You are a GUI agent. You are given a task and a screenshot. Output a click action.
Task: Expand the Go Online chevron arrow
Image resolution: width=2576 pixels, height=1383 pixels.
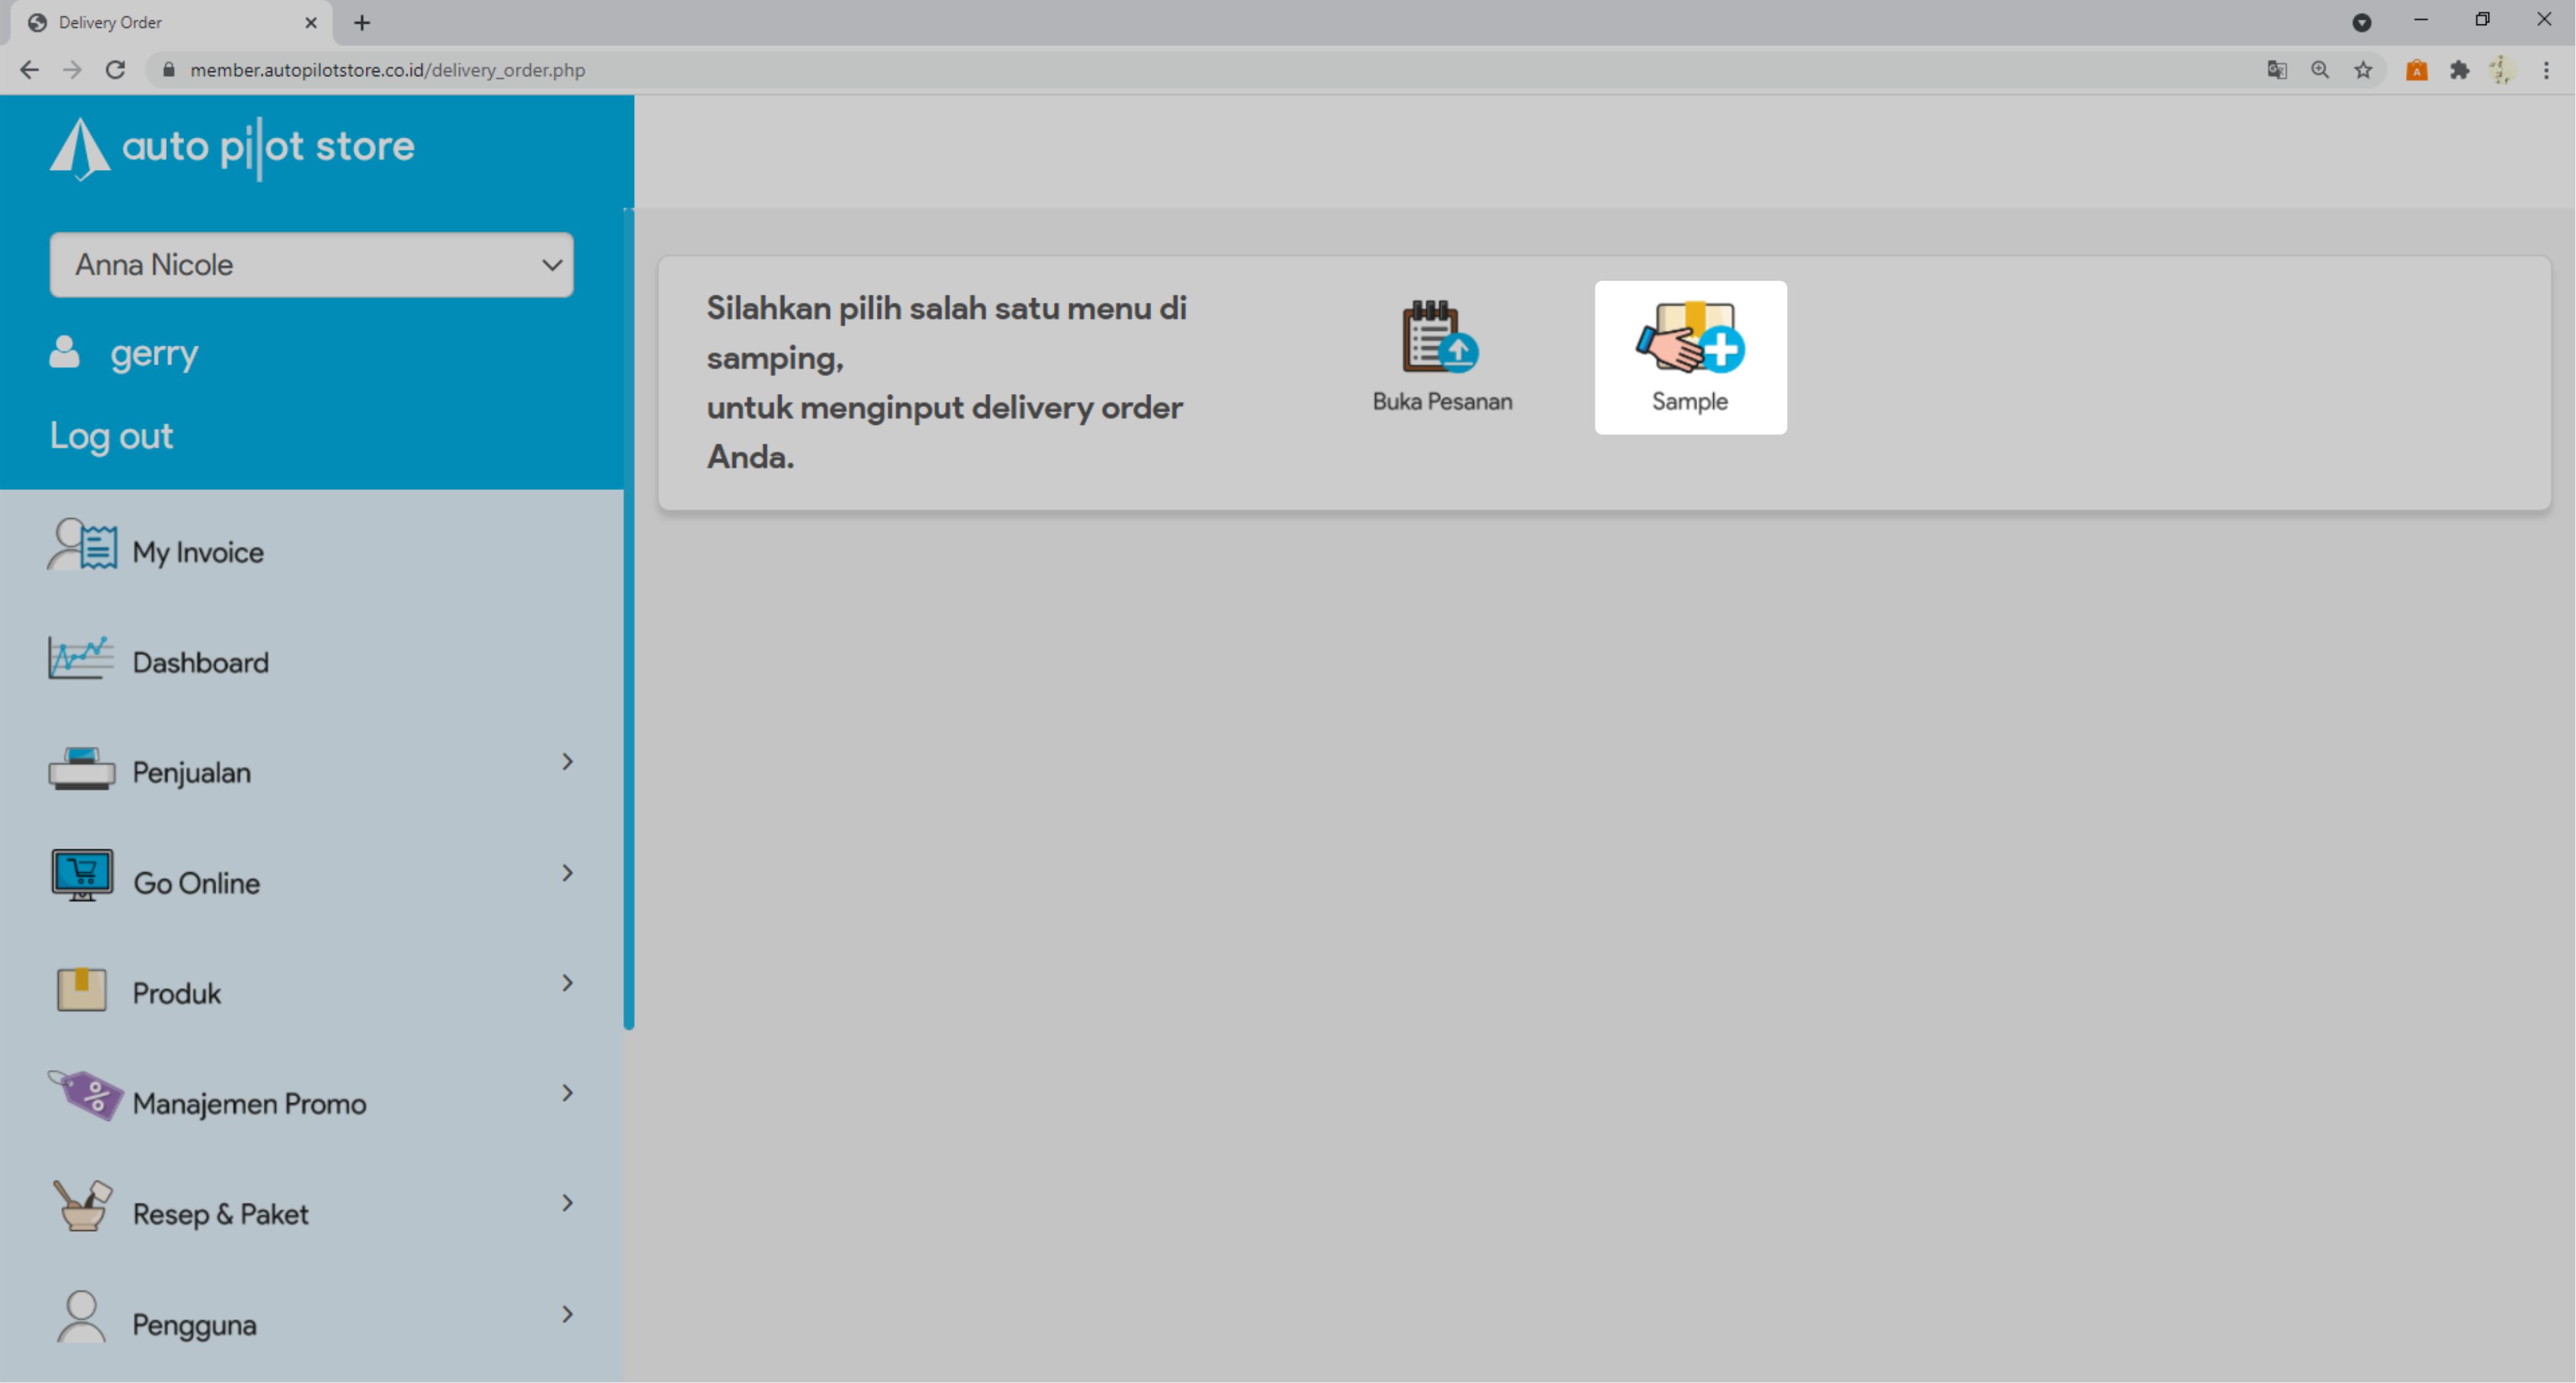(567, 873)
